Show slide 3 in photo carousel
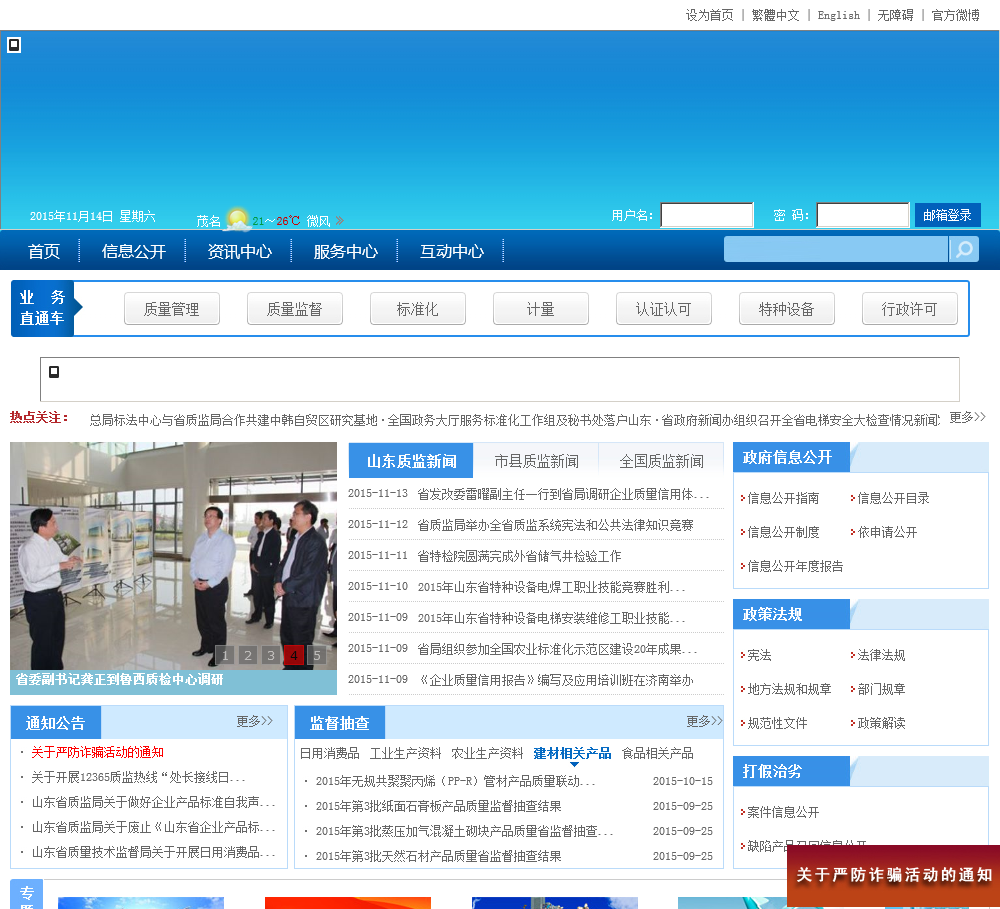This screenshot has width=1000, height=909. 270,654
